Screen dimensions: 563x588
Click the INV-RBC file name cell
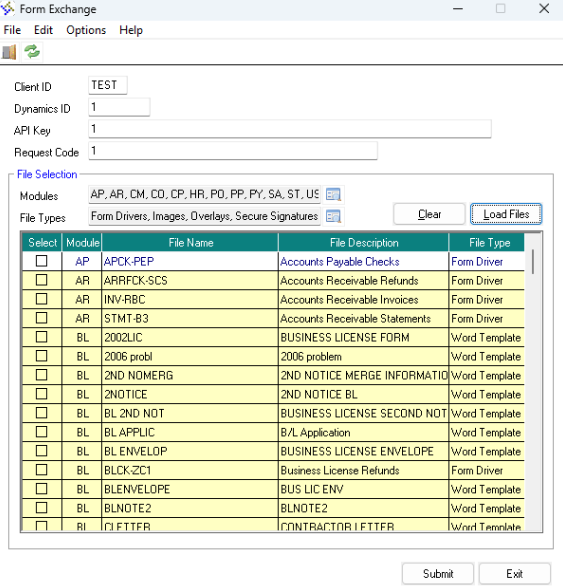pos(190,299)
